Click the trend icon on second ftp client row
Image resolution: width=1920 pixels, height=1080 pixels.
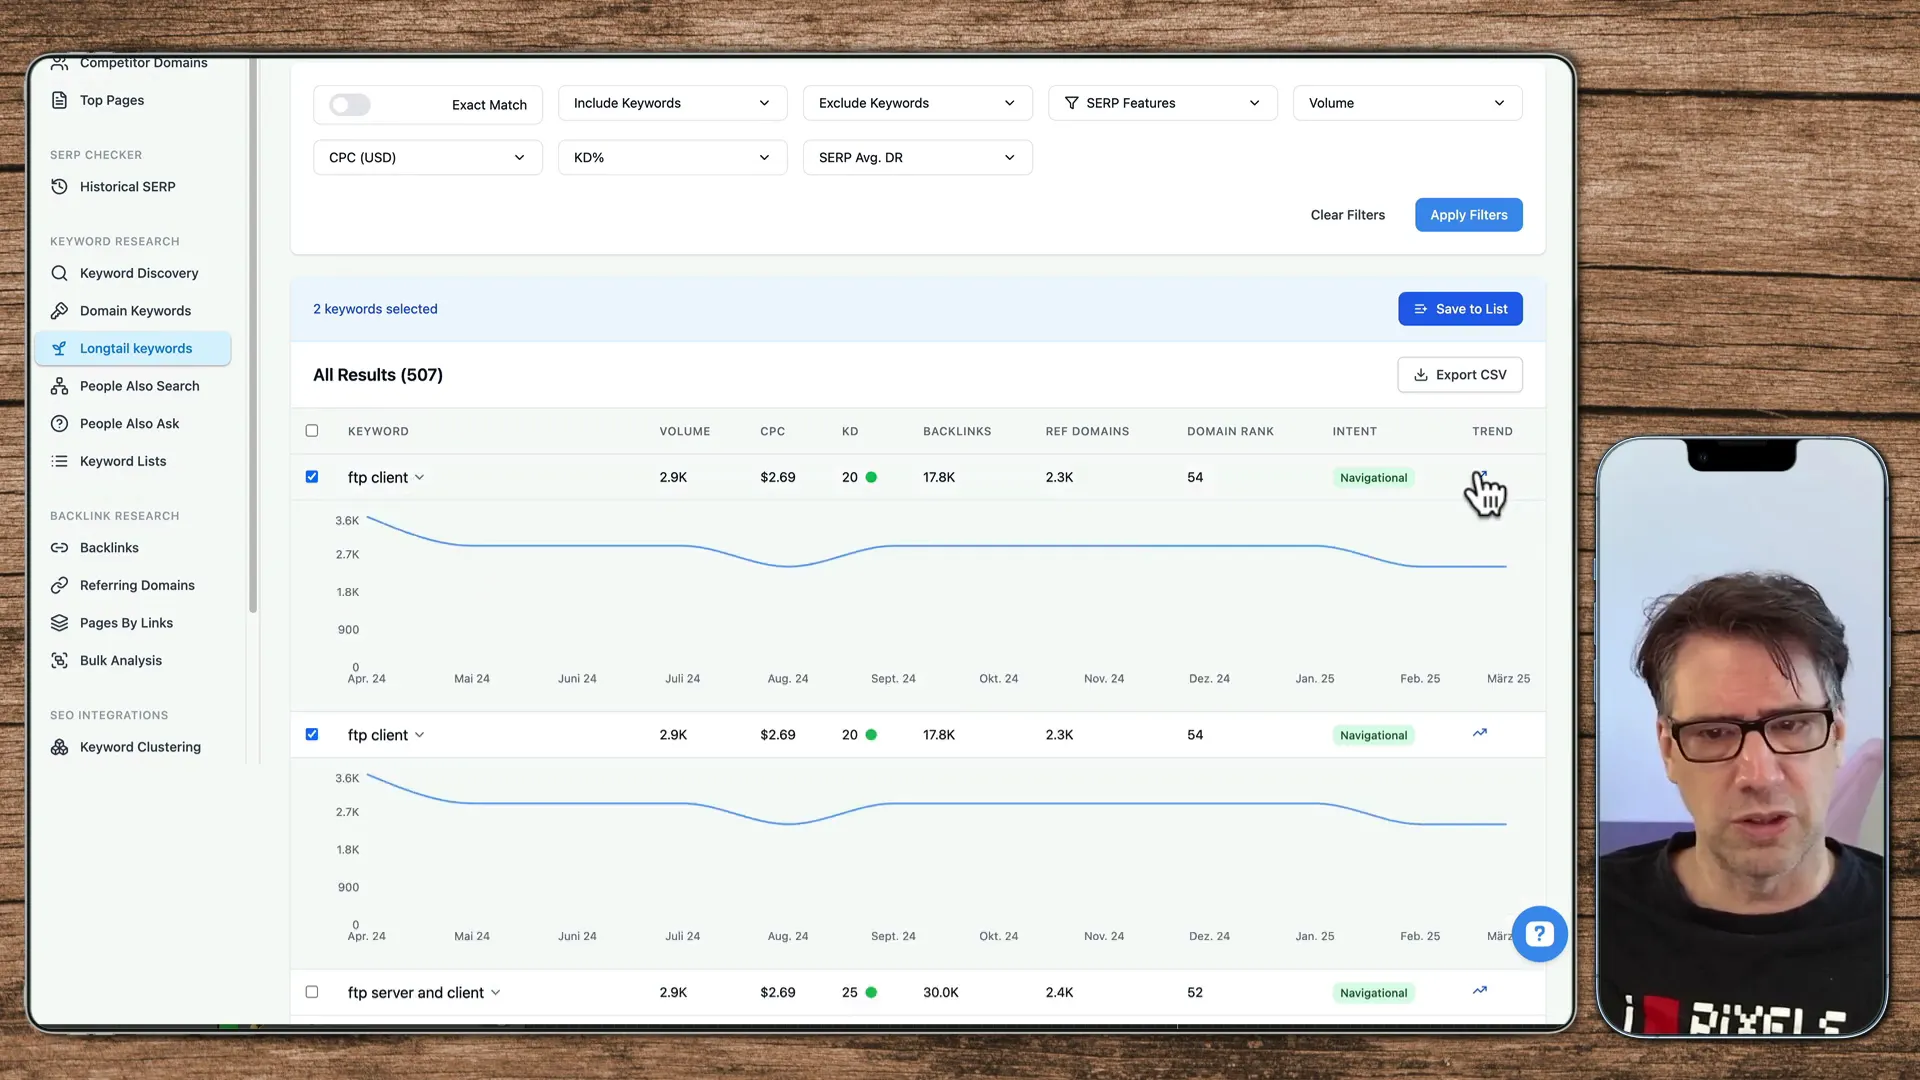click(x=1479, y=733)
